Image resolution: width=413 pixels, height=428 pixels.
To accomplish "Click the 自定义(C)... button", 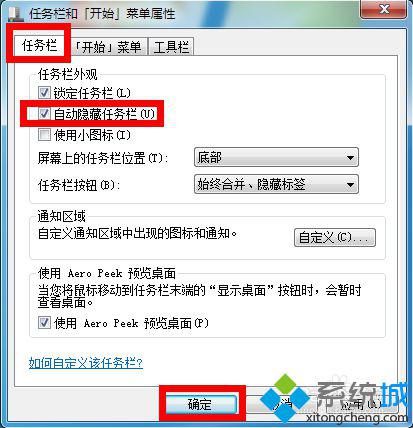I will pyautogui.click(x=335, y=237).
